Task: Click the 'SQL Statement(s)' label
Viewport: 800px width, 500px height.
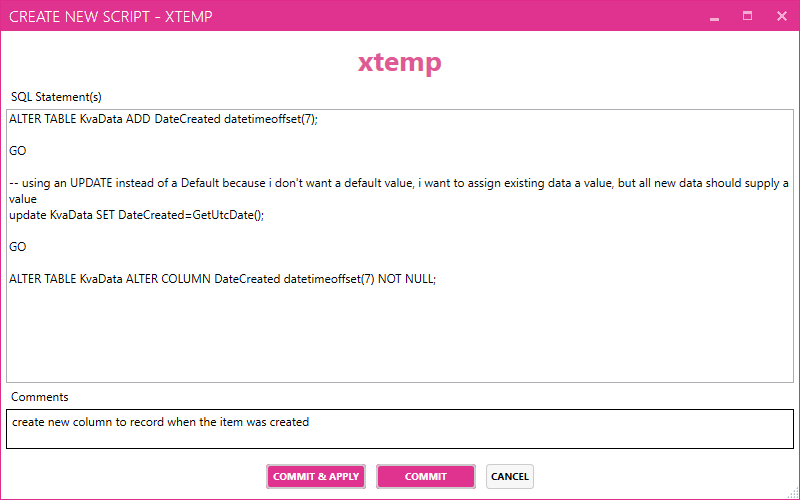Action: coord(56,97)
